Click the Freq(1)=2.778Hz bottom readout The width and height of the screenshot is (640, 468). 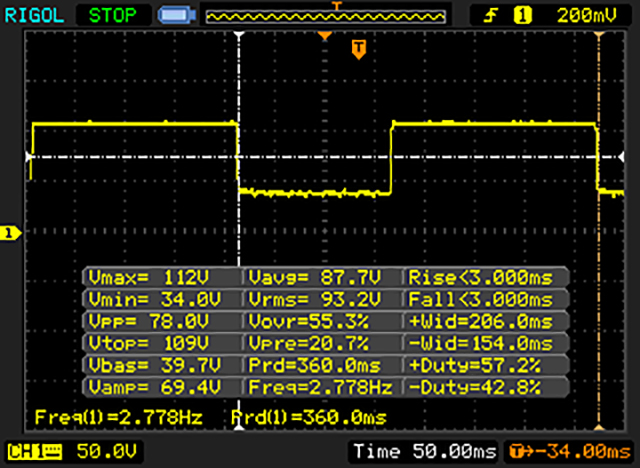[x=119, y=417]
